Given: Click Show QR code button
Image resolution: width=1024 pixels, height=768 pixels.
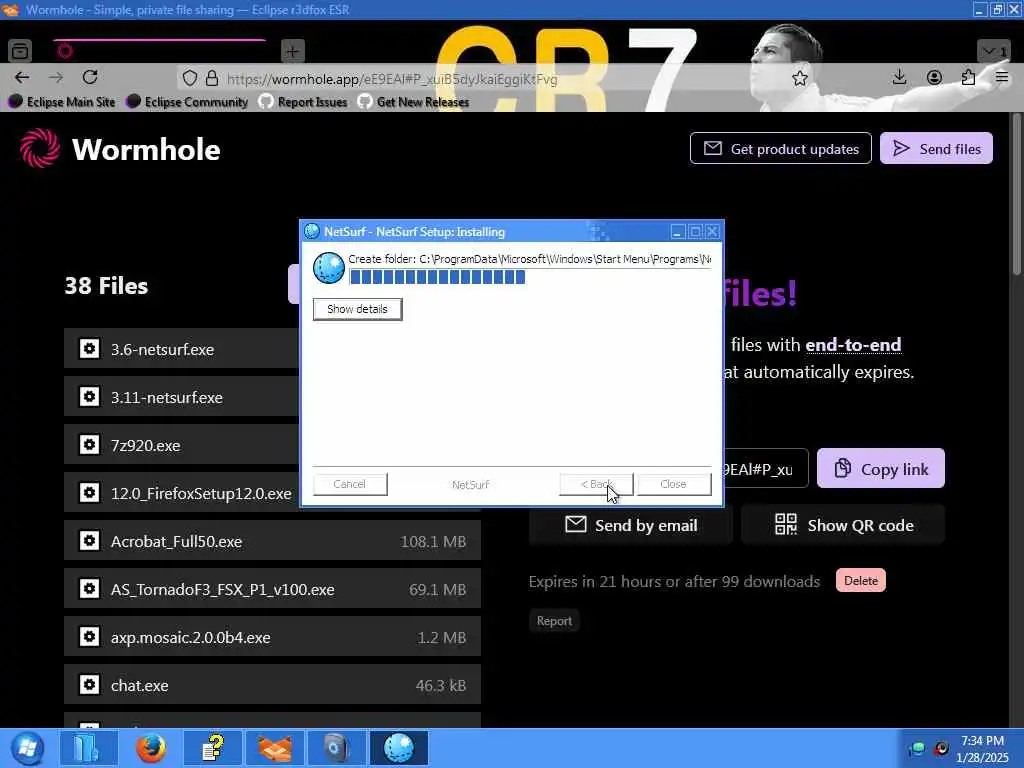Looking at the screenshot, I should pos(843,525).
